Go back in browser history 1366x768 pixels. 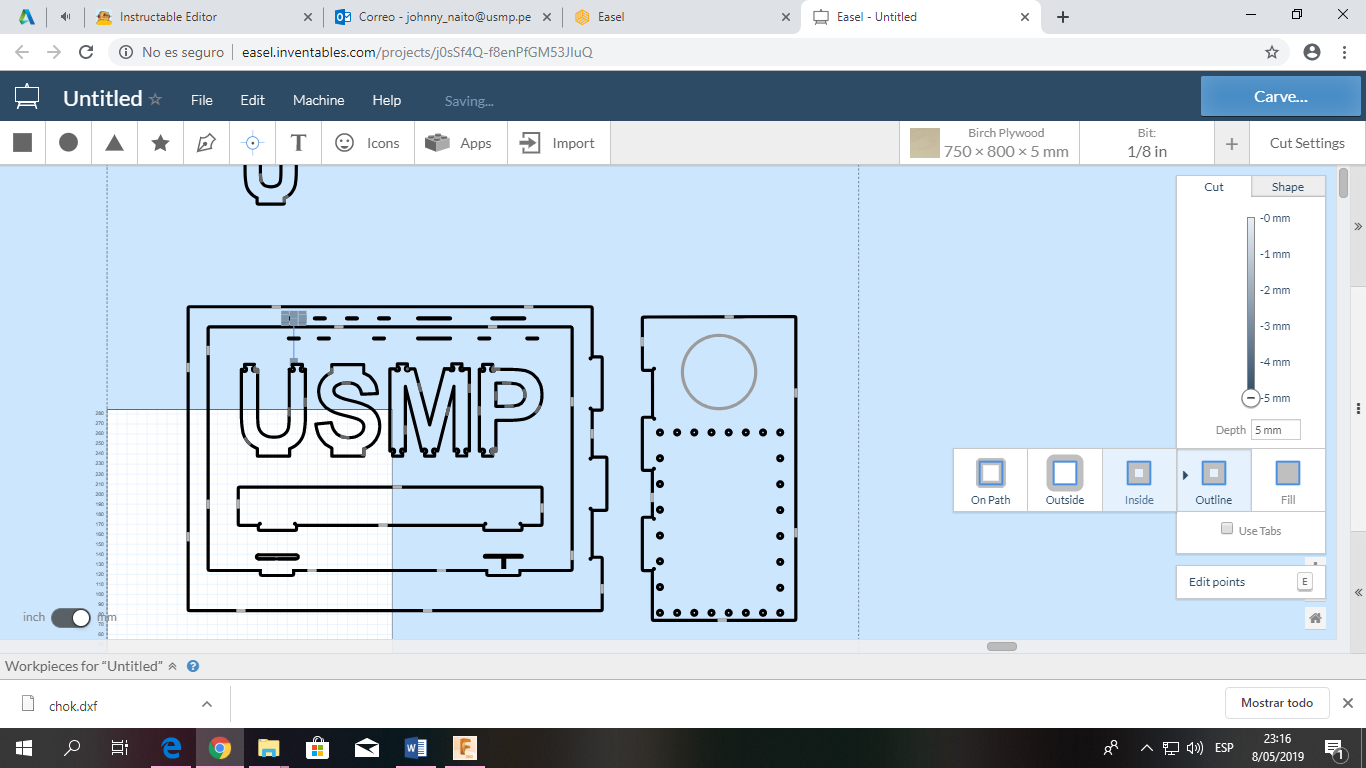tap(22, 52)
